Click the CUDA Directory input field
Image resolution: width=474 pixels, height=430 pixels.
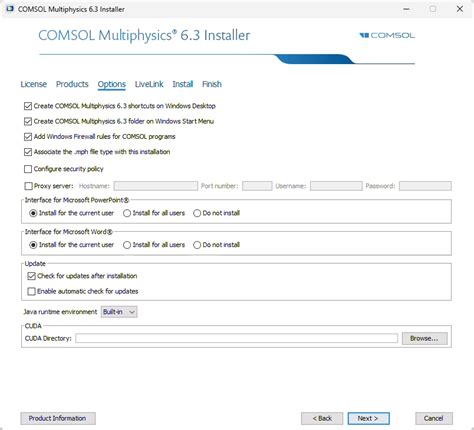[236, 338]
